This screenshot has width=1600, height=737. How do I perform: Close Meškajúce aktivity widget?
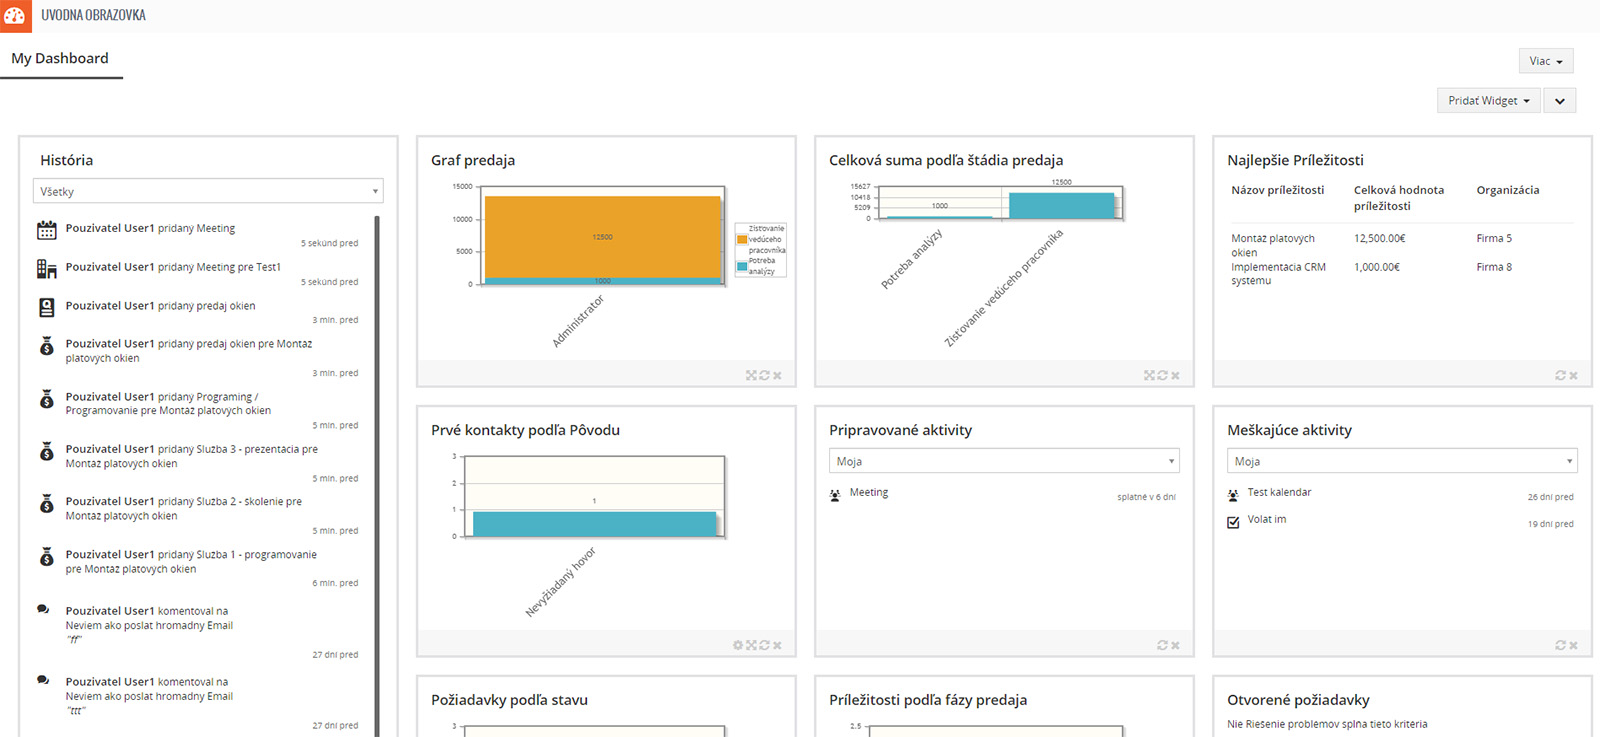(1573, 646)
